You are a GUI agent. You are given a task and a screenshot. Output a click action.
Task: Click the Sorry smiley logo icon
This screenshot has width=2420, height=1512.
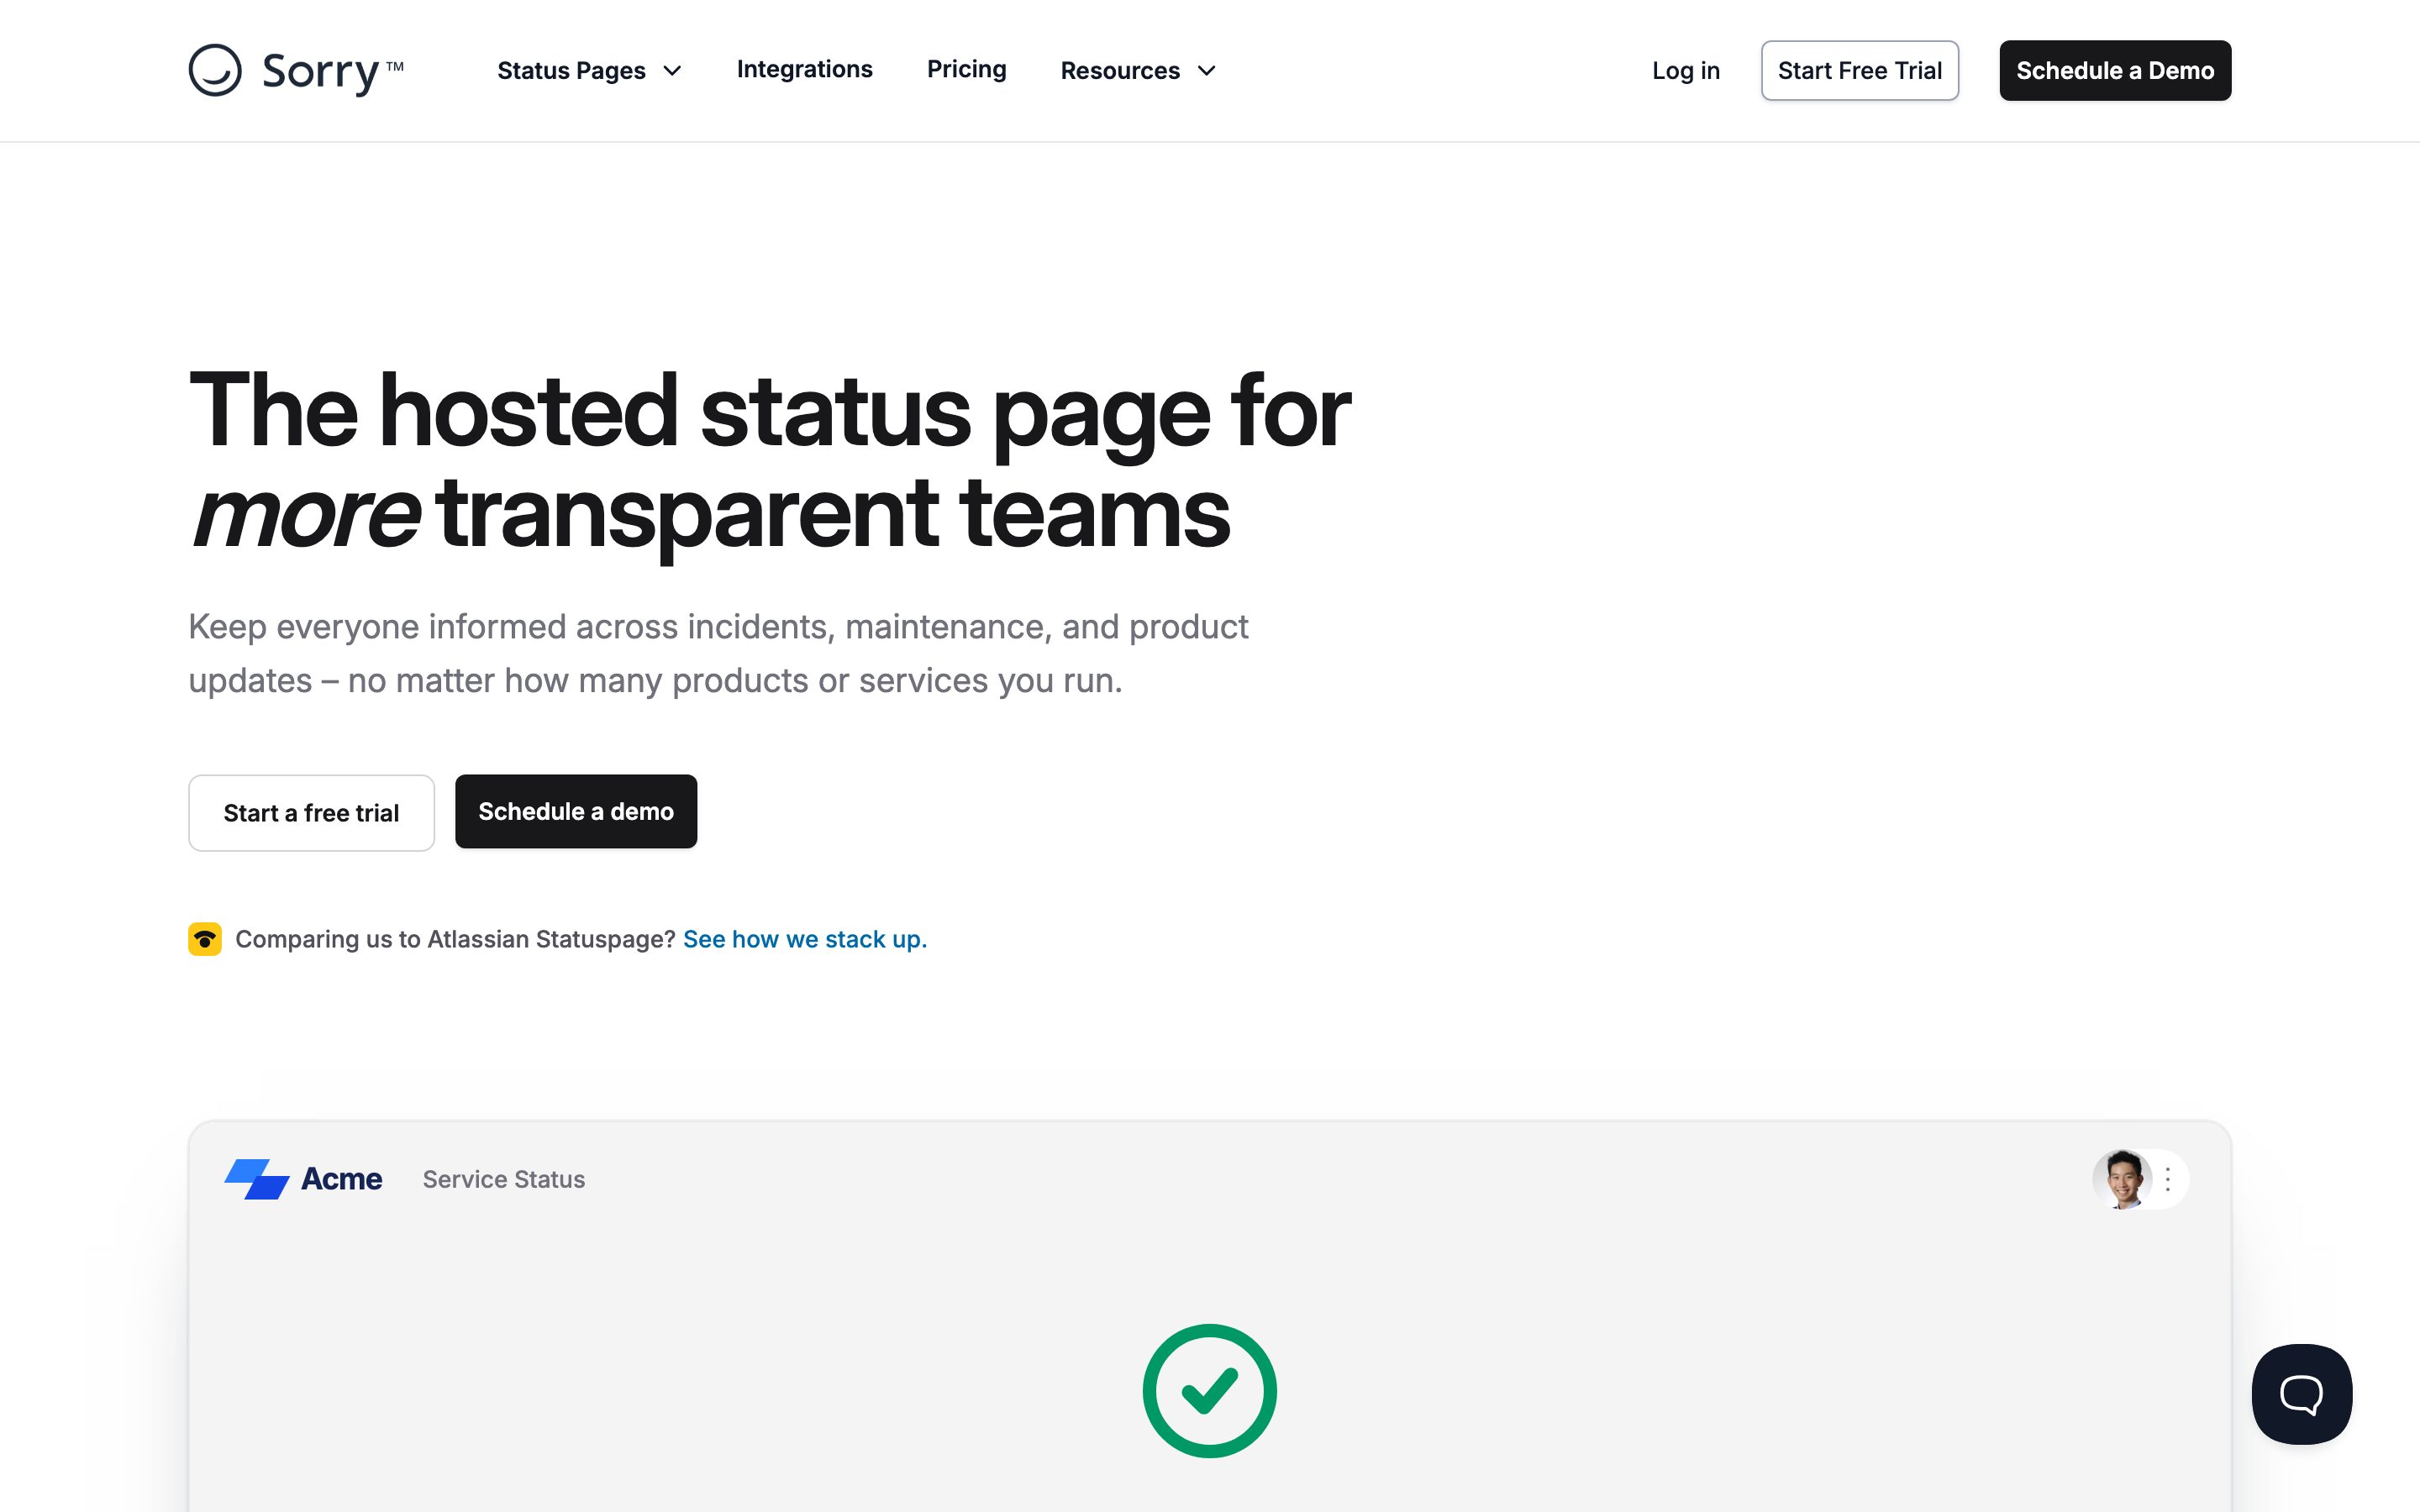(215, 70)
